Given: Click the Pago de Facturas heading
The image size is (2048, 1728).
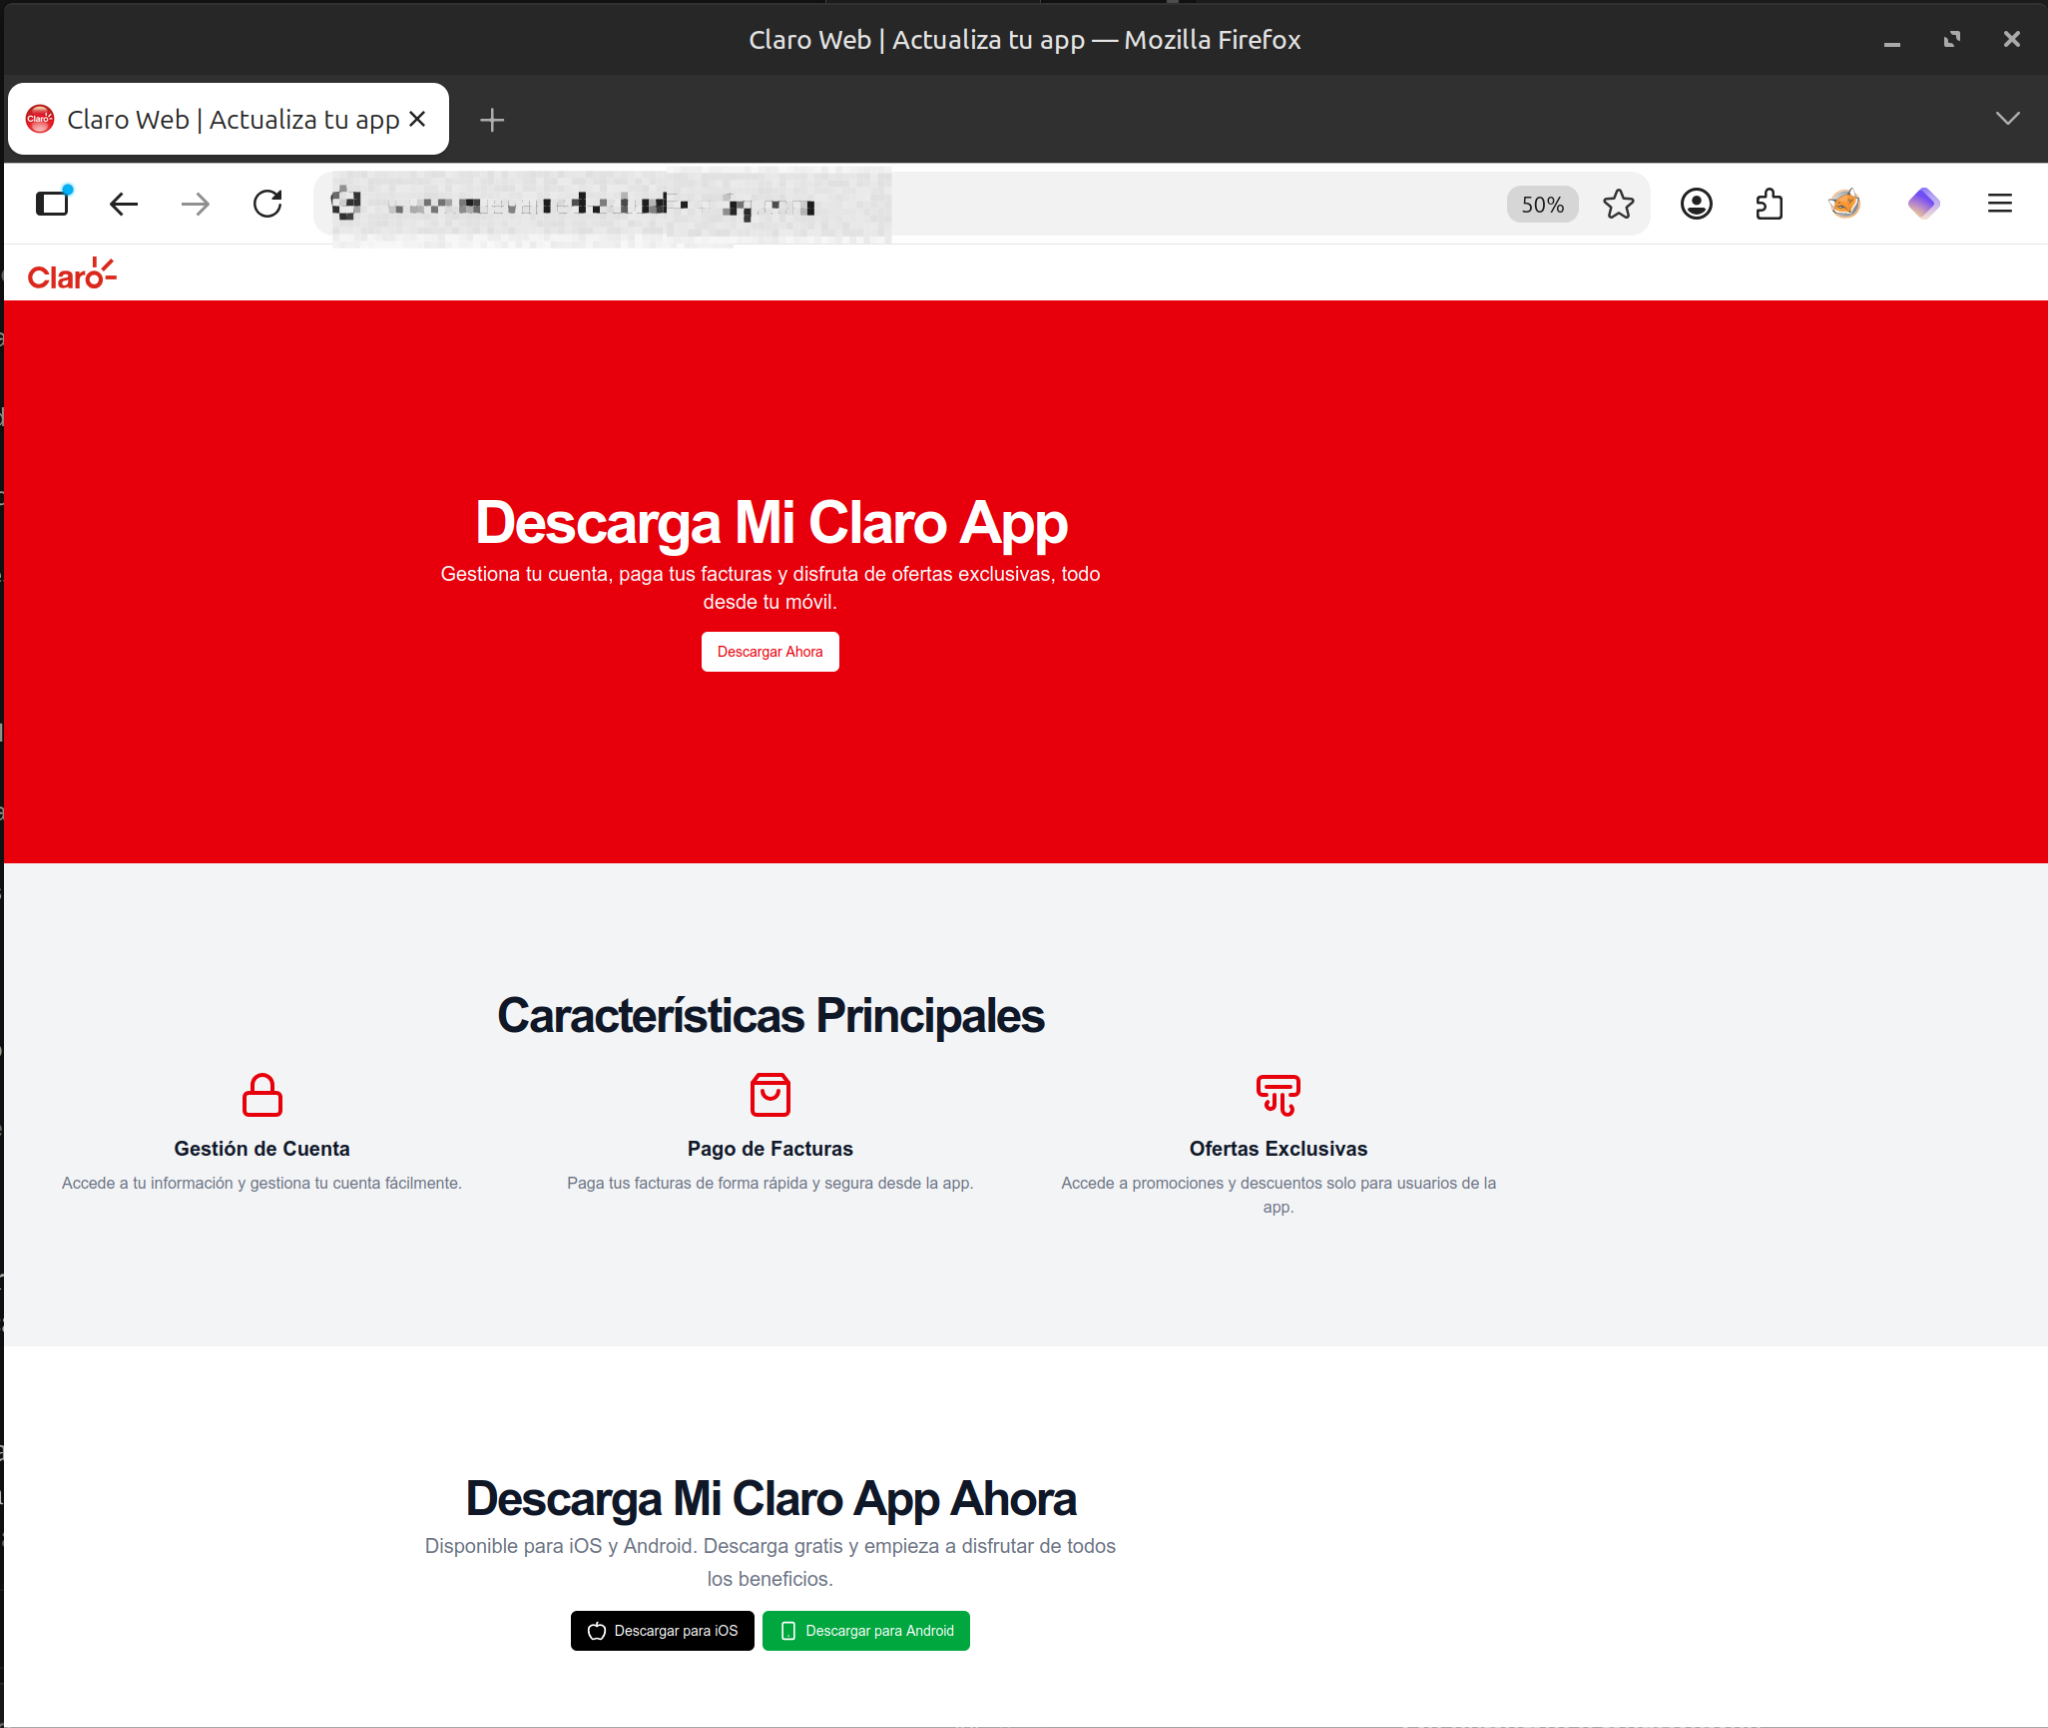Looking at the screenshot, I should [770, 1148].
